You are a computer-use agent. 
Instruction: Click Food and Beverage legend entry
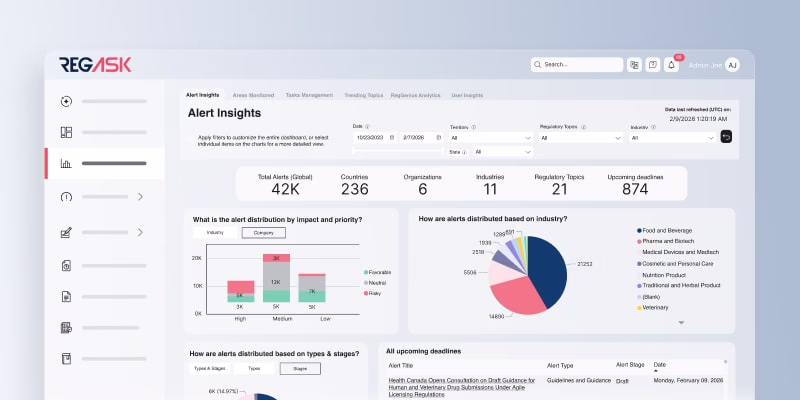[664, 231]
